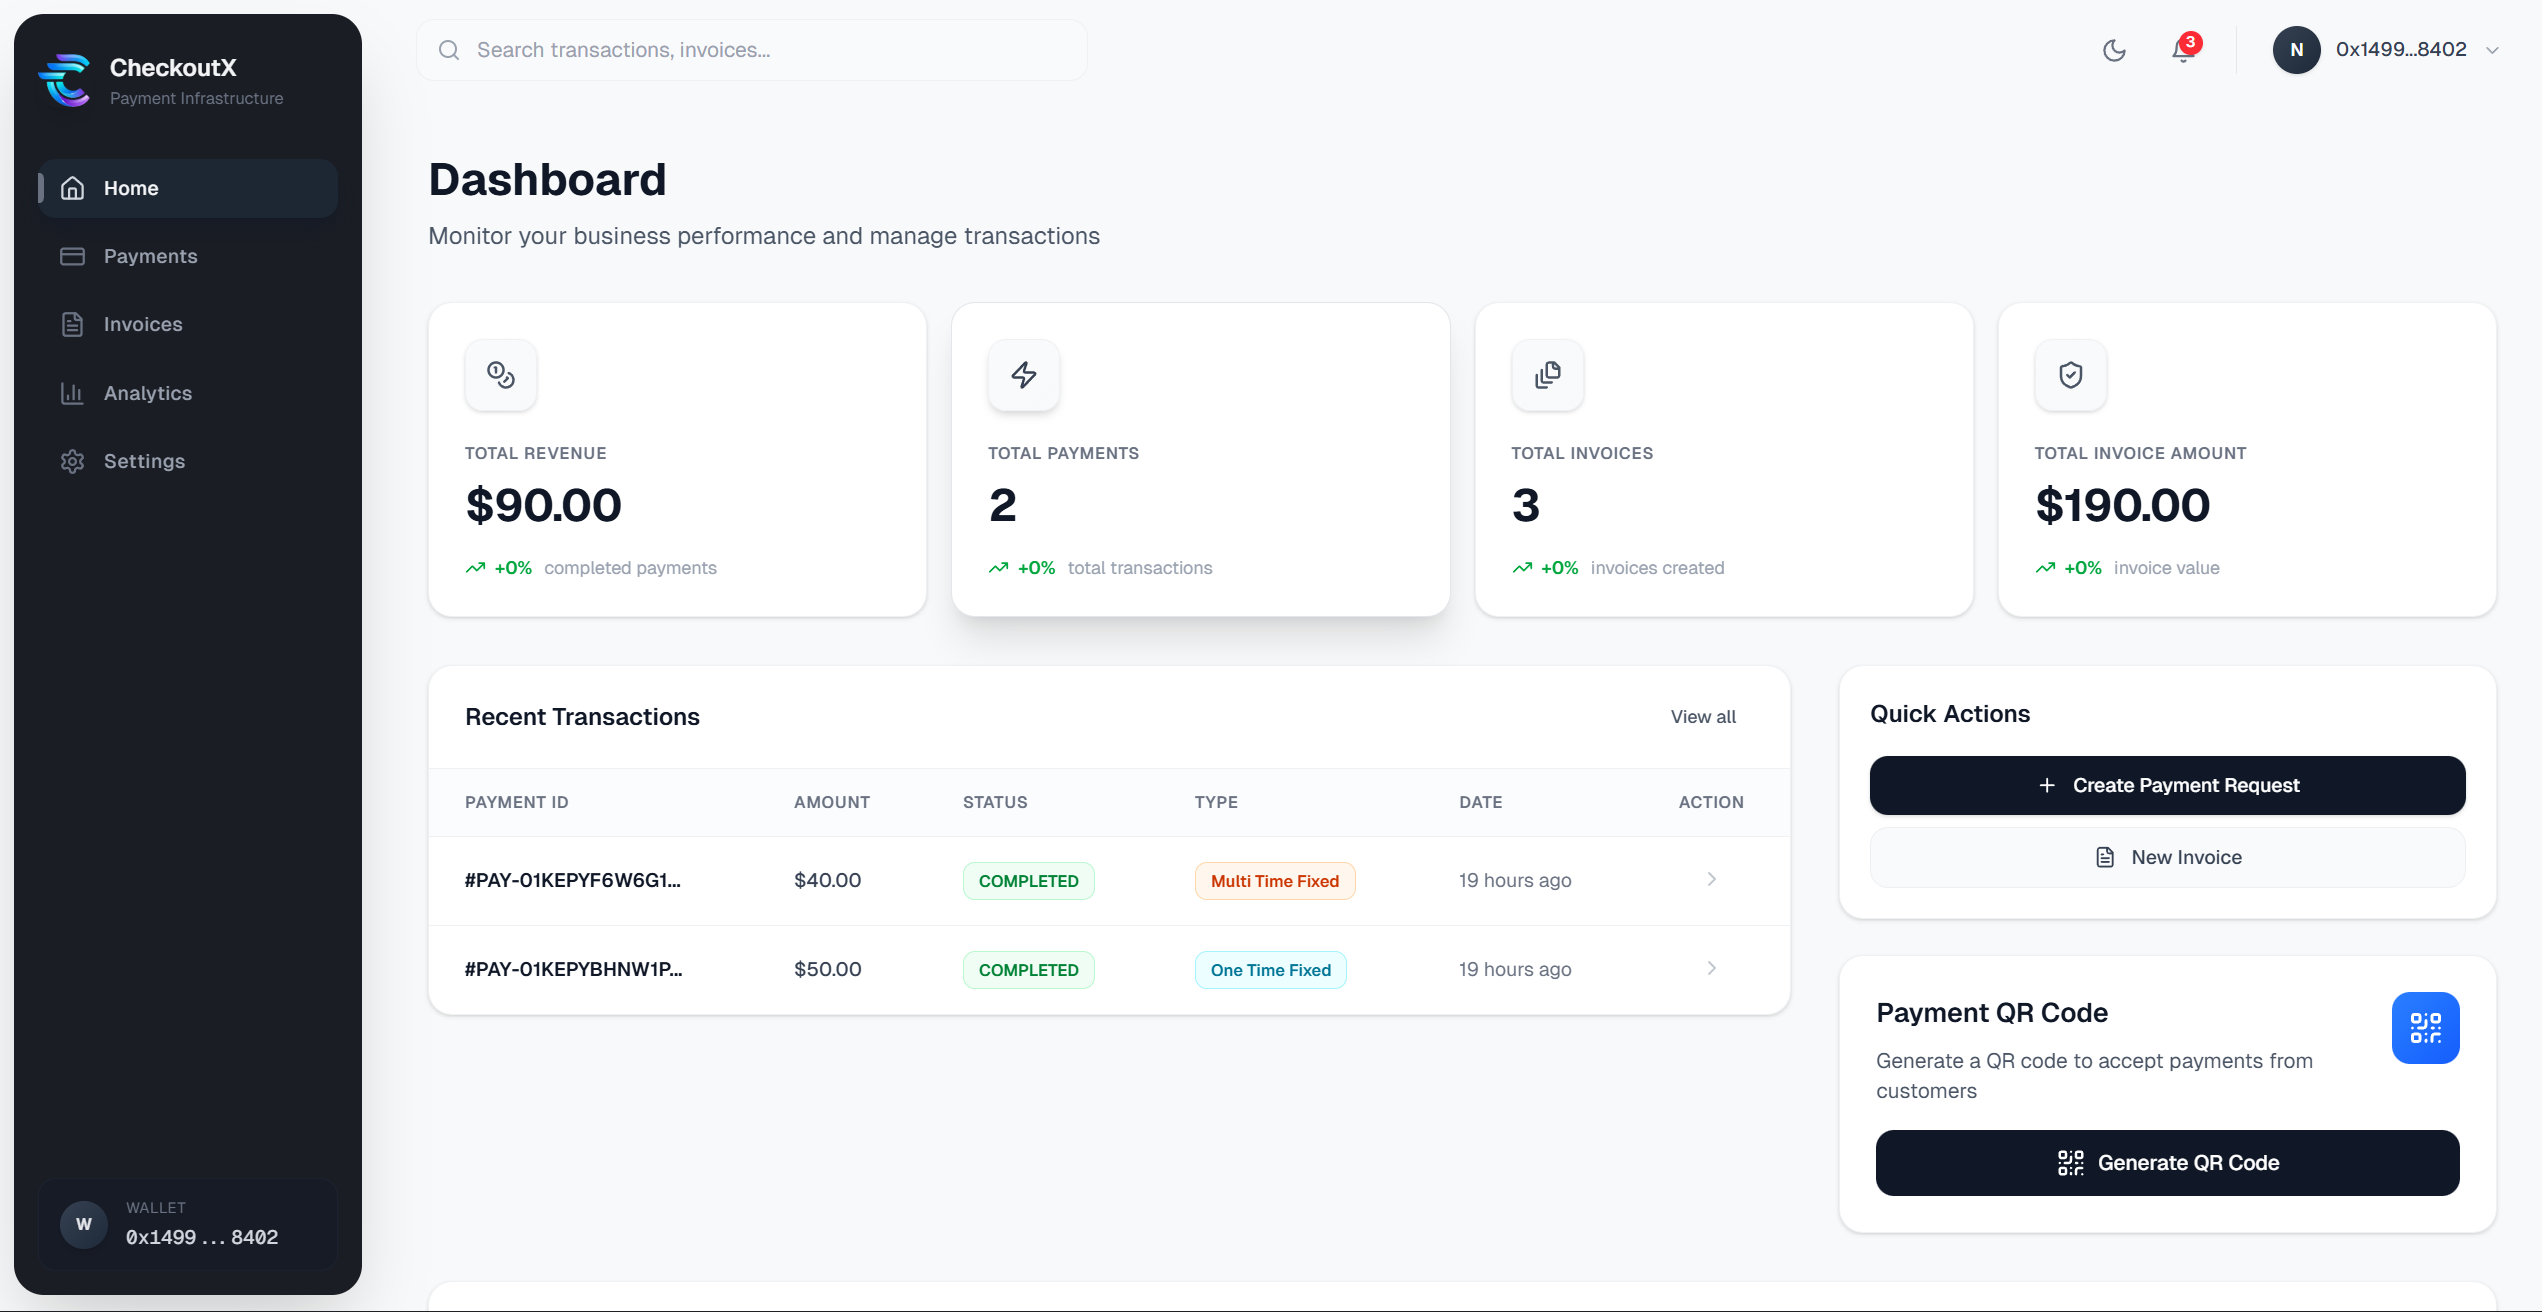Click the N profile avatar
This screenshot has width=2542, height=1312.
point(2296,50)
